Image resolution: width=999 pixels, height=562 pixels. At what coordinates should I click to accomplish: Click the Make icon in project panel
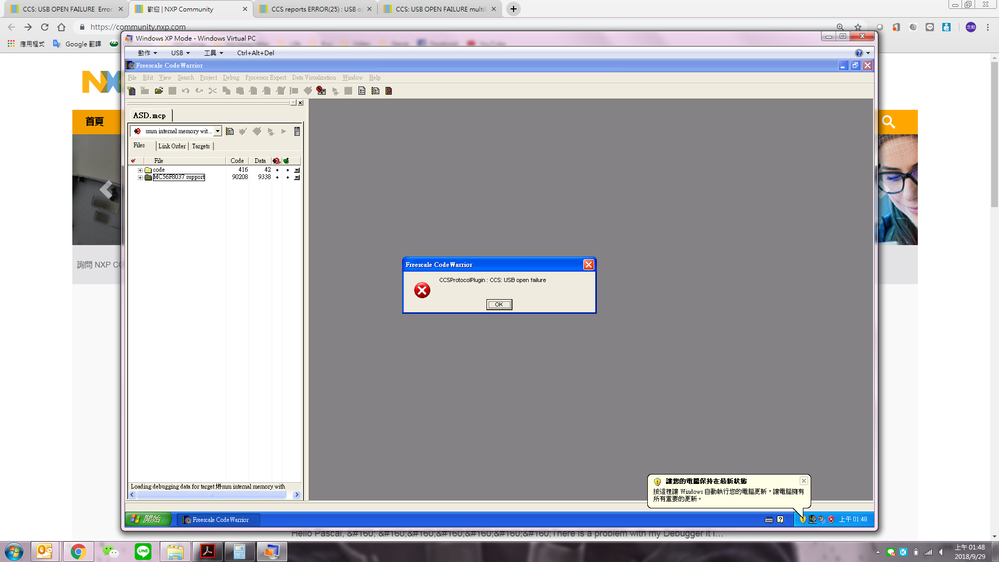(x=257, y=131)
